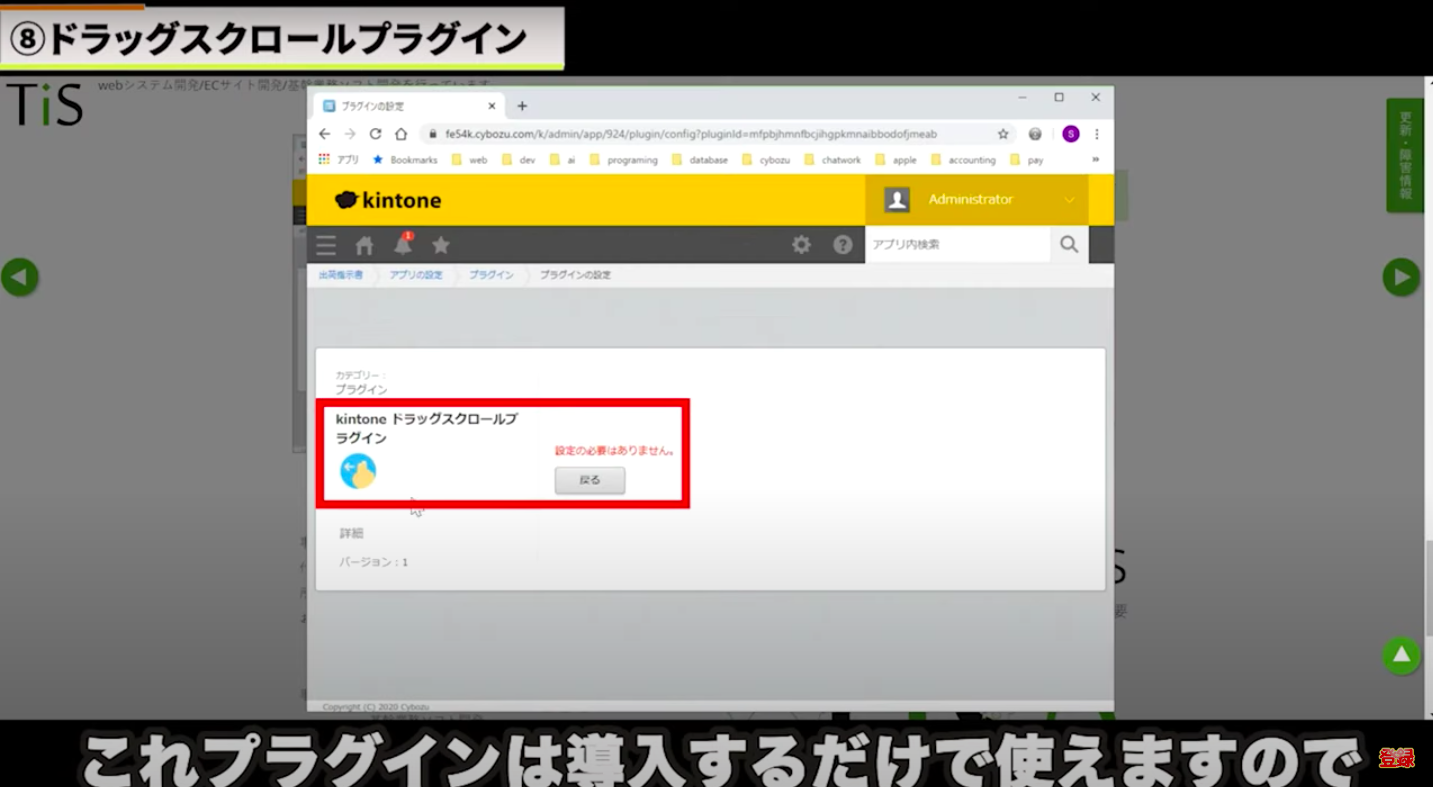This screenshot has height=787, width=1433.
Task: Click the green next slide arrow
Action: tap(1401, 277)
